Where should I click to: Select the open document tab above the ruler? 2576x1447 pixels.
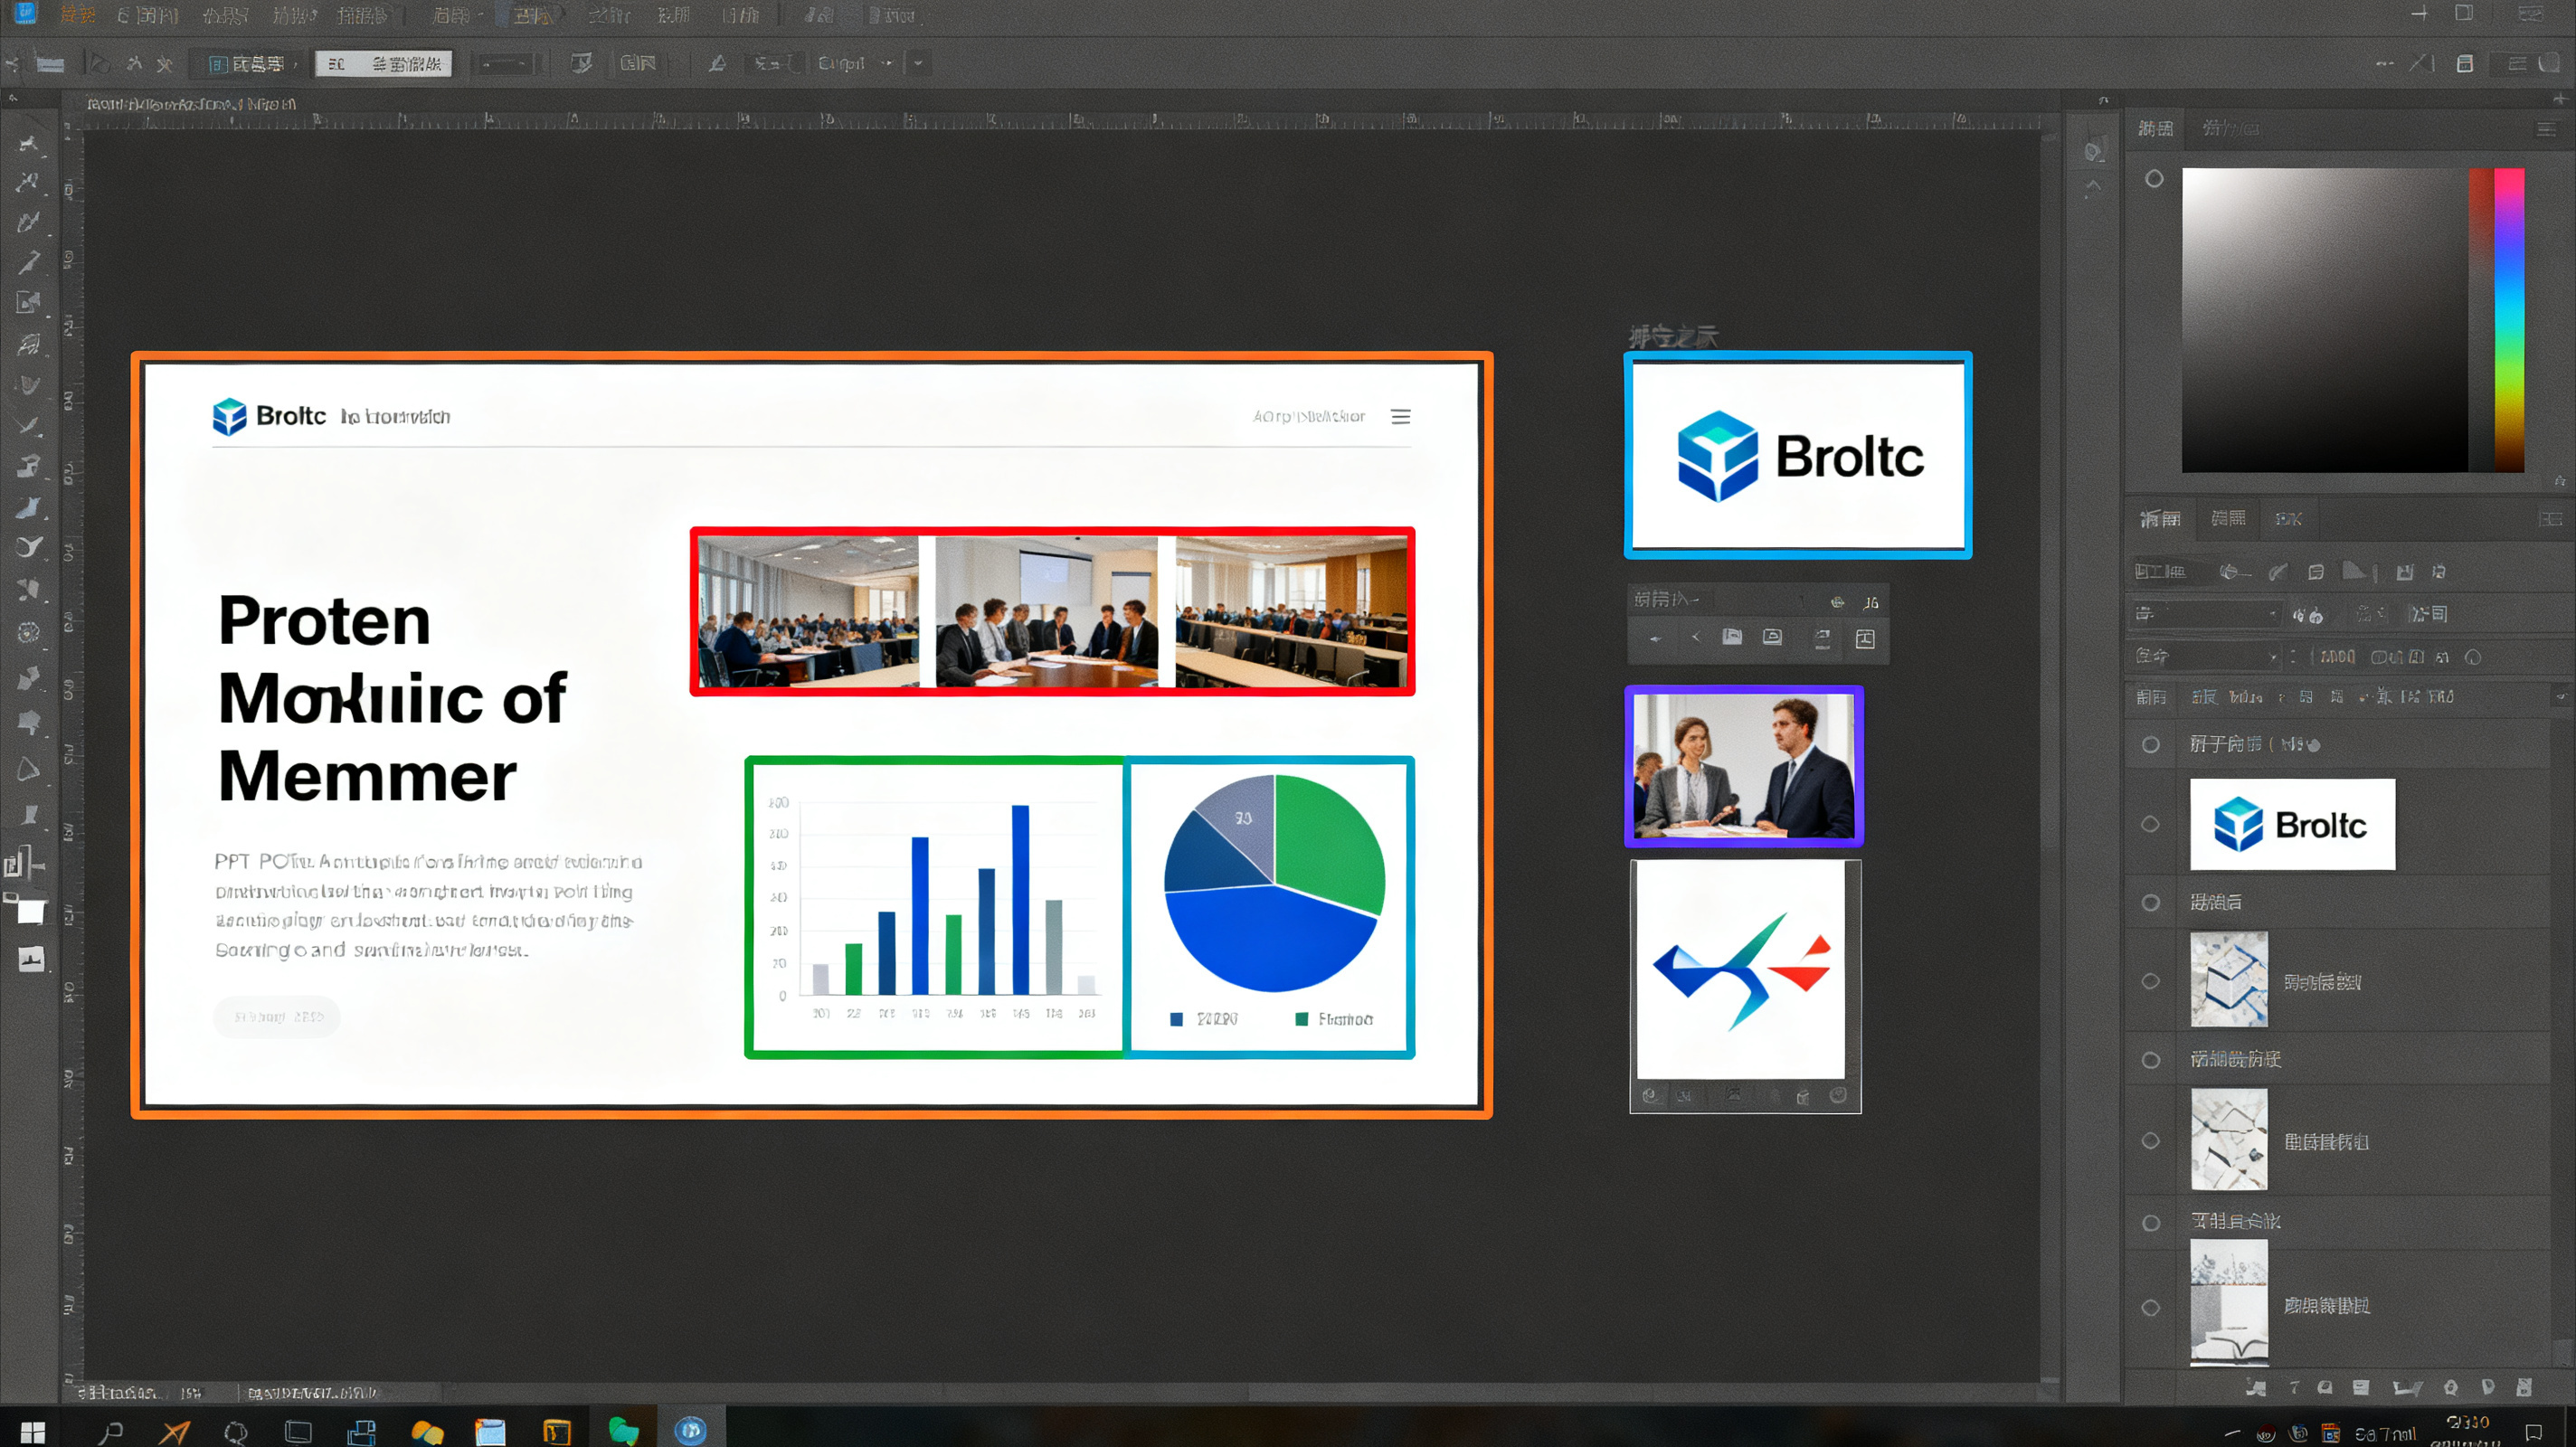coord(191,104)
